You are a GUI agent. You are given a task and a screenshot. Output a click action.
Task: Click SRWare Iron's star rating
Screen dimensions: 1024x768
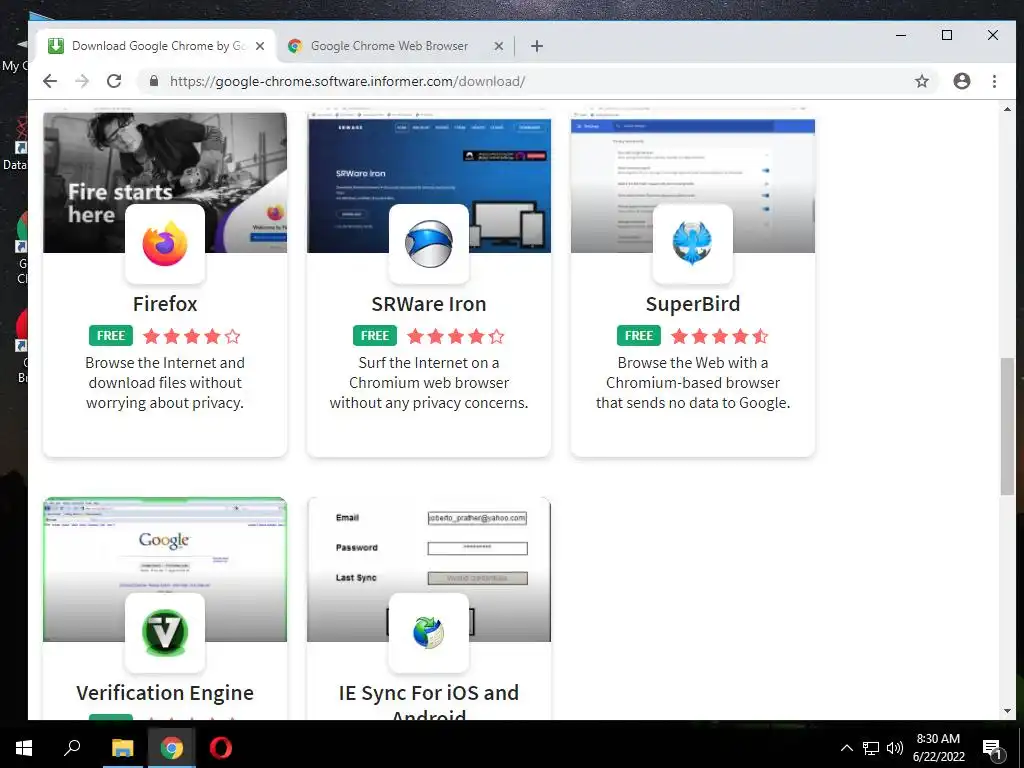tap(456, 336)
